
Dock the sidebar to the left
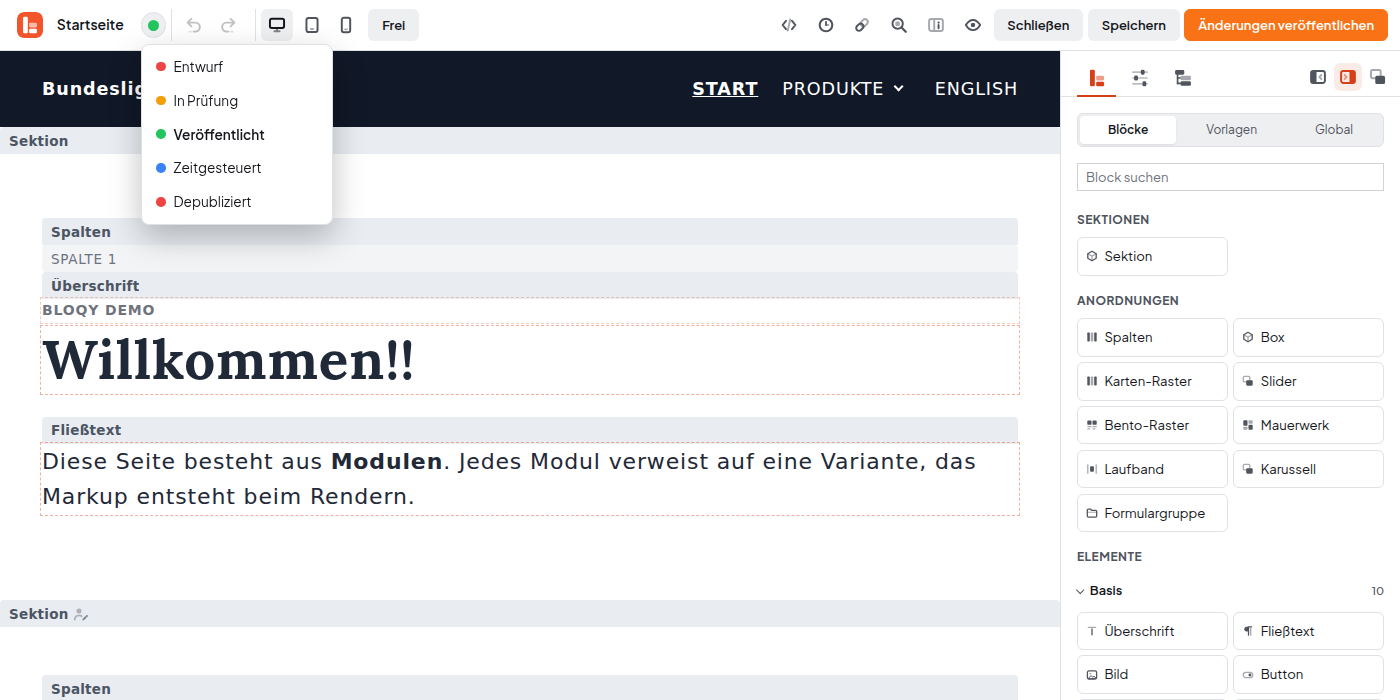(1318, 77)
